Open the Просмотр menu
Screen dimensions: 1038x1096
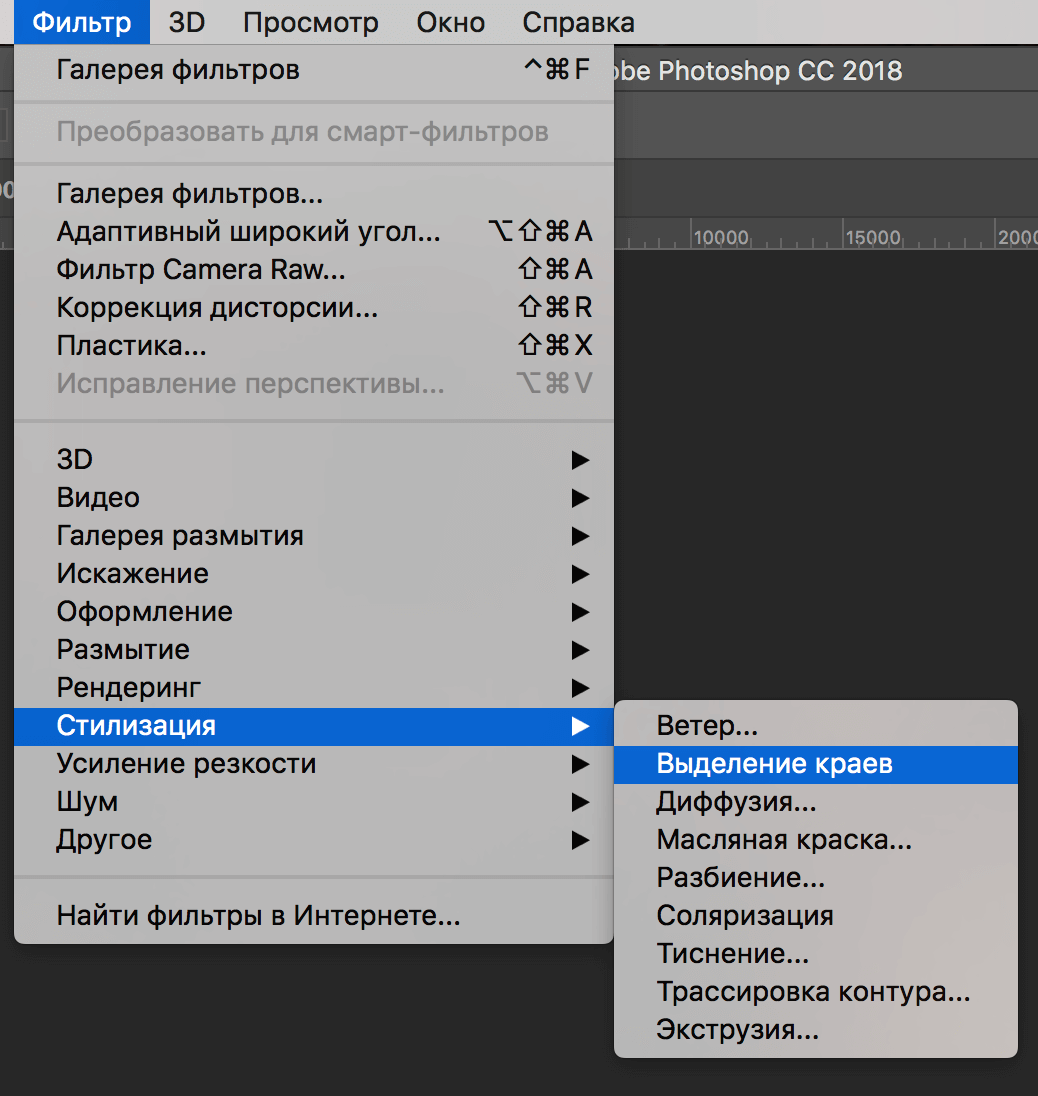point(310,21)
